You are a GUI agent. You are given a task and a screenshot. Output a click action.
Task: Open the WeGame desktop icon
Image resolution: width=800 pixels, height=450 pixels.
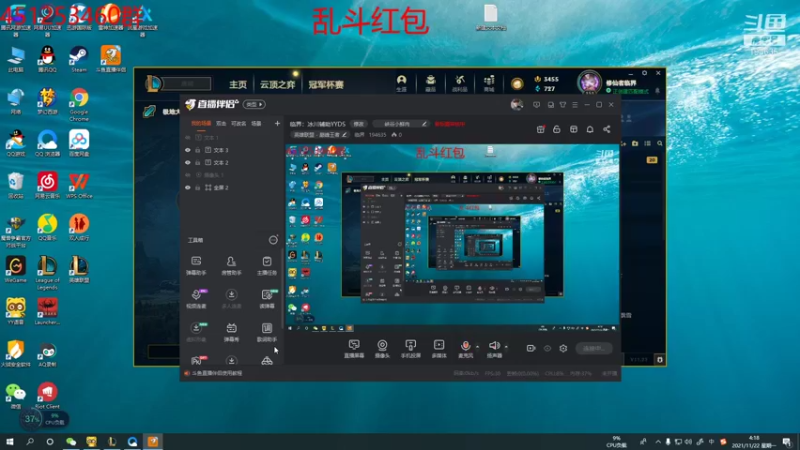coord(15,269)
